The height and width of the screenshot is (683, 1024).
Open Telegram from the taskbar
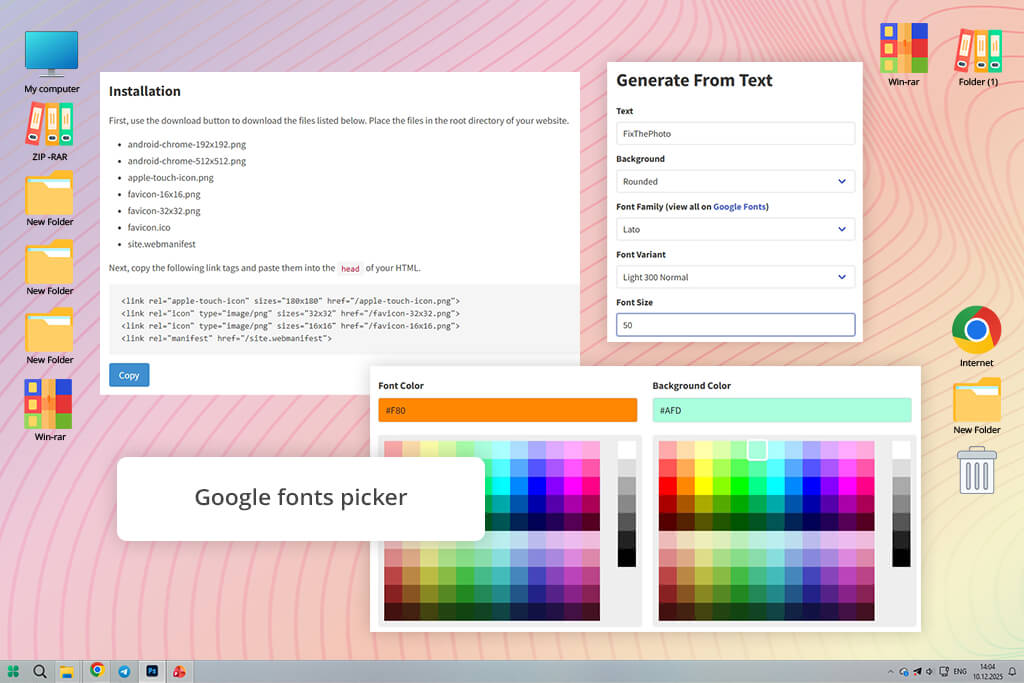click(124, 671)
